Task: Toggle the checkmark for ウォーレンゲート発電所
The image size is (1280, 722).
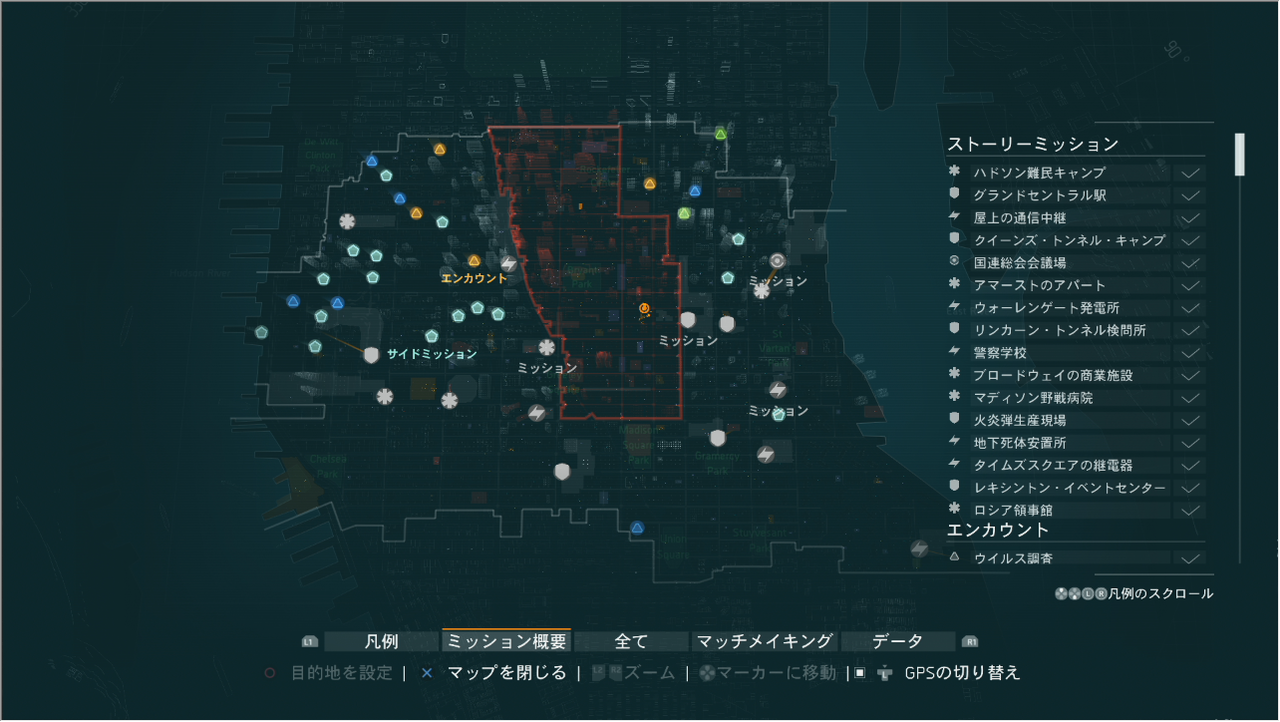Action: pos(1190,308)
